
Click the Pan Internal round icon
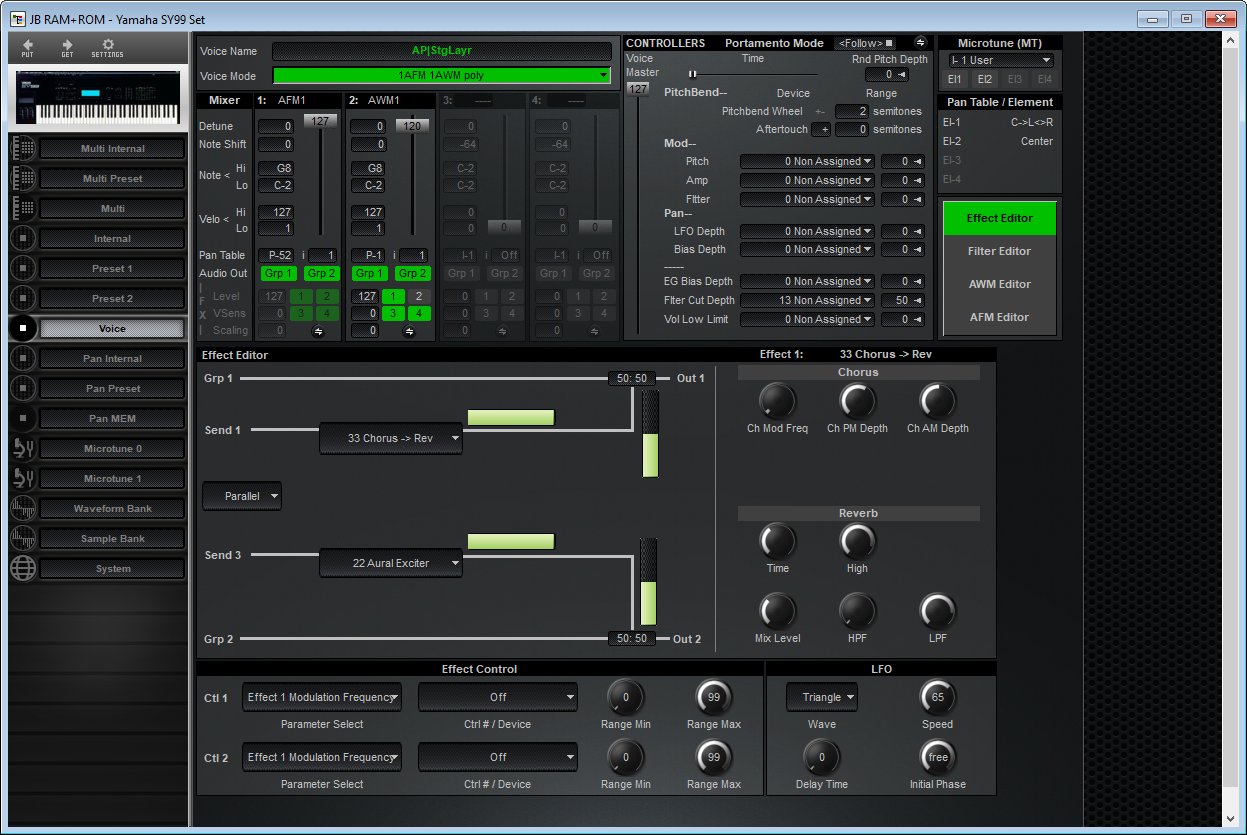[x=22, y=359]
